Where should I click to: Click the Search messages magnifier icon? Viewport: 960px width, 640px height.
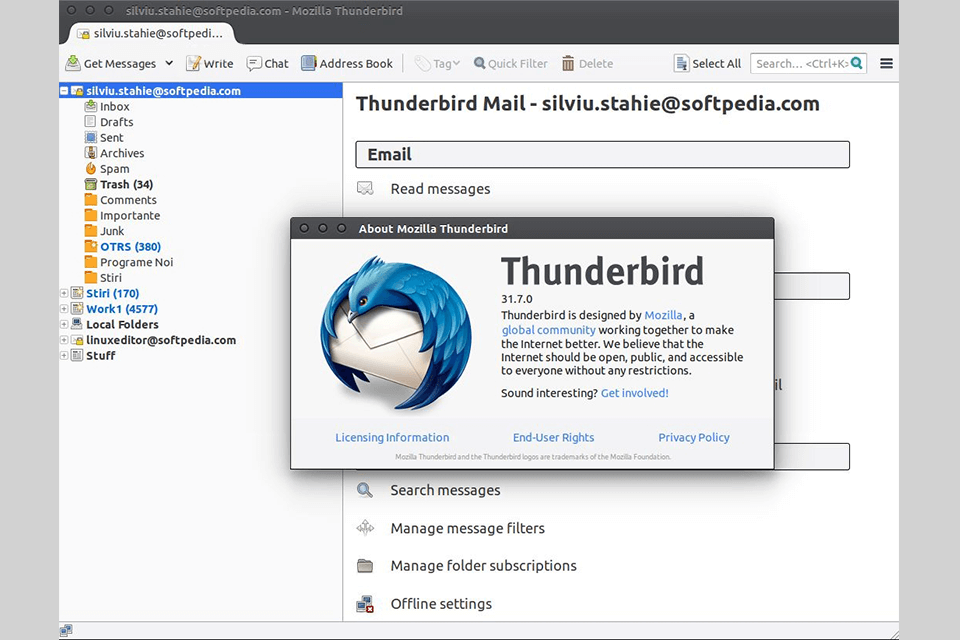click(365, 490)
